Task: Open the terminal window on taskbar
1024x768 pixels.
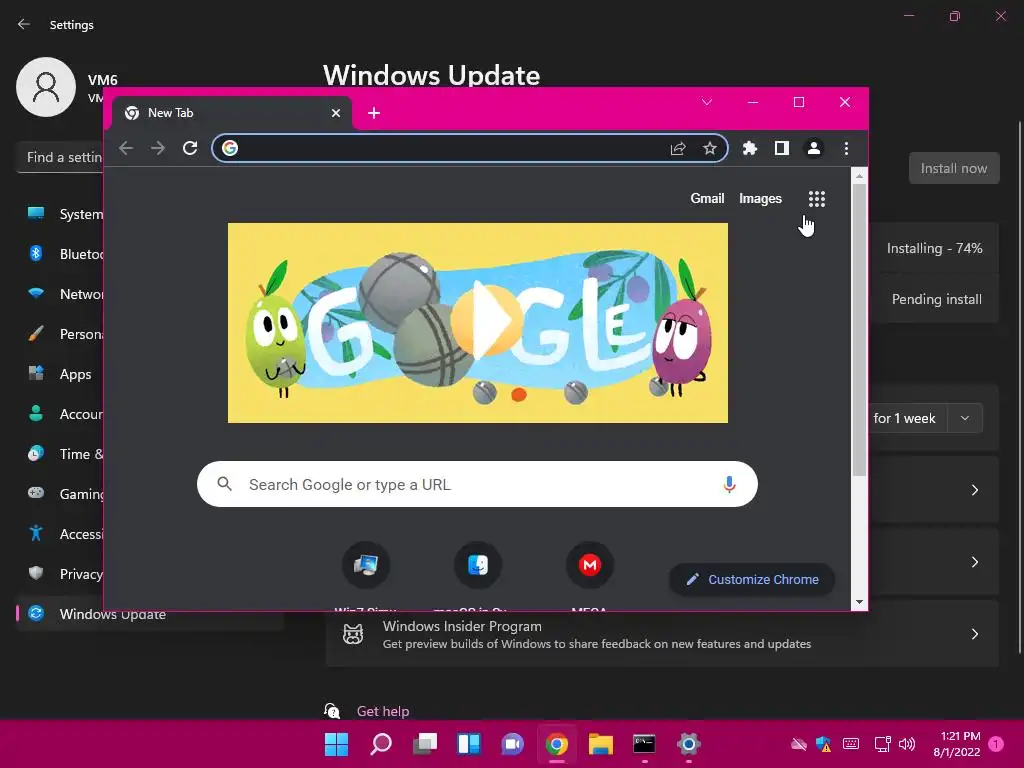Action: (x=645, y=744)
